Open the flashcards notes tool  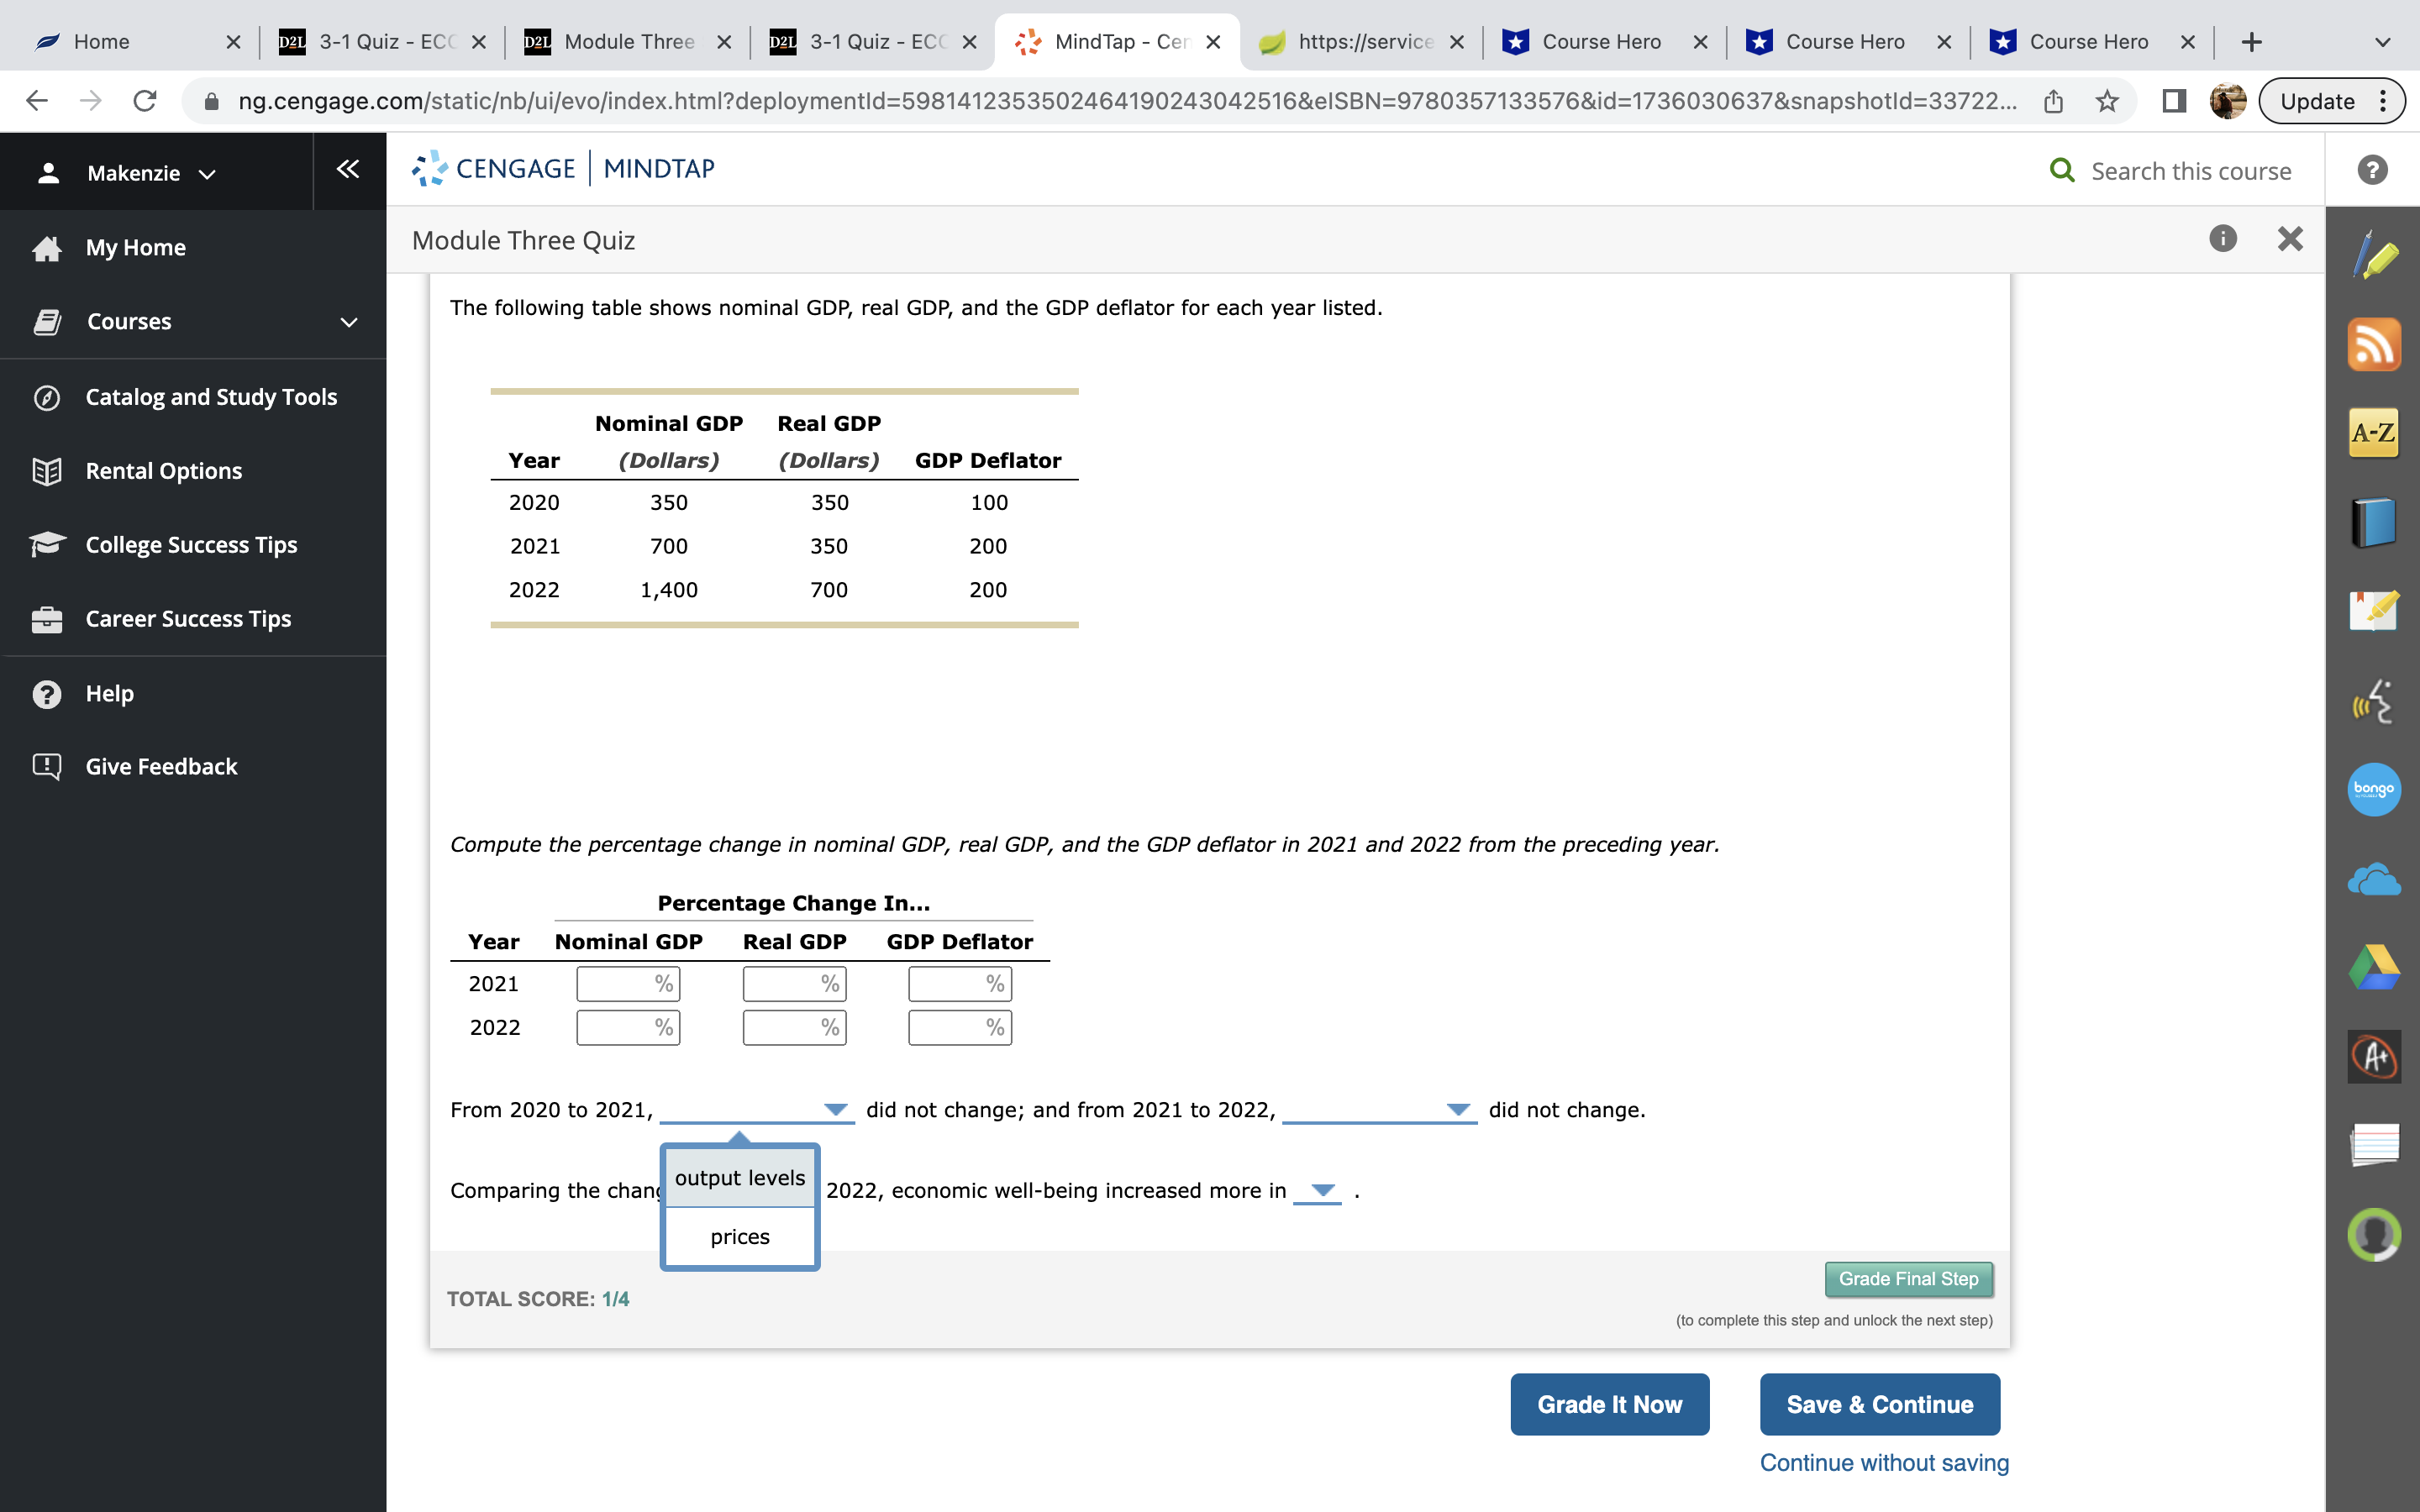2375,1145
